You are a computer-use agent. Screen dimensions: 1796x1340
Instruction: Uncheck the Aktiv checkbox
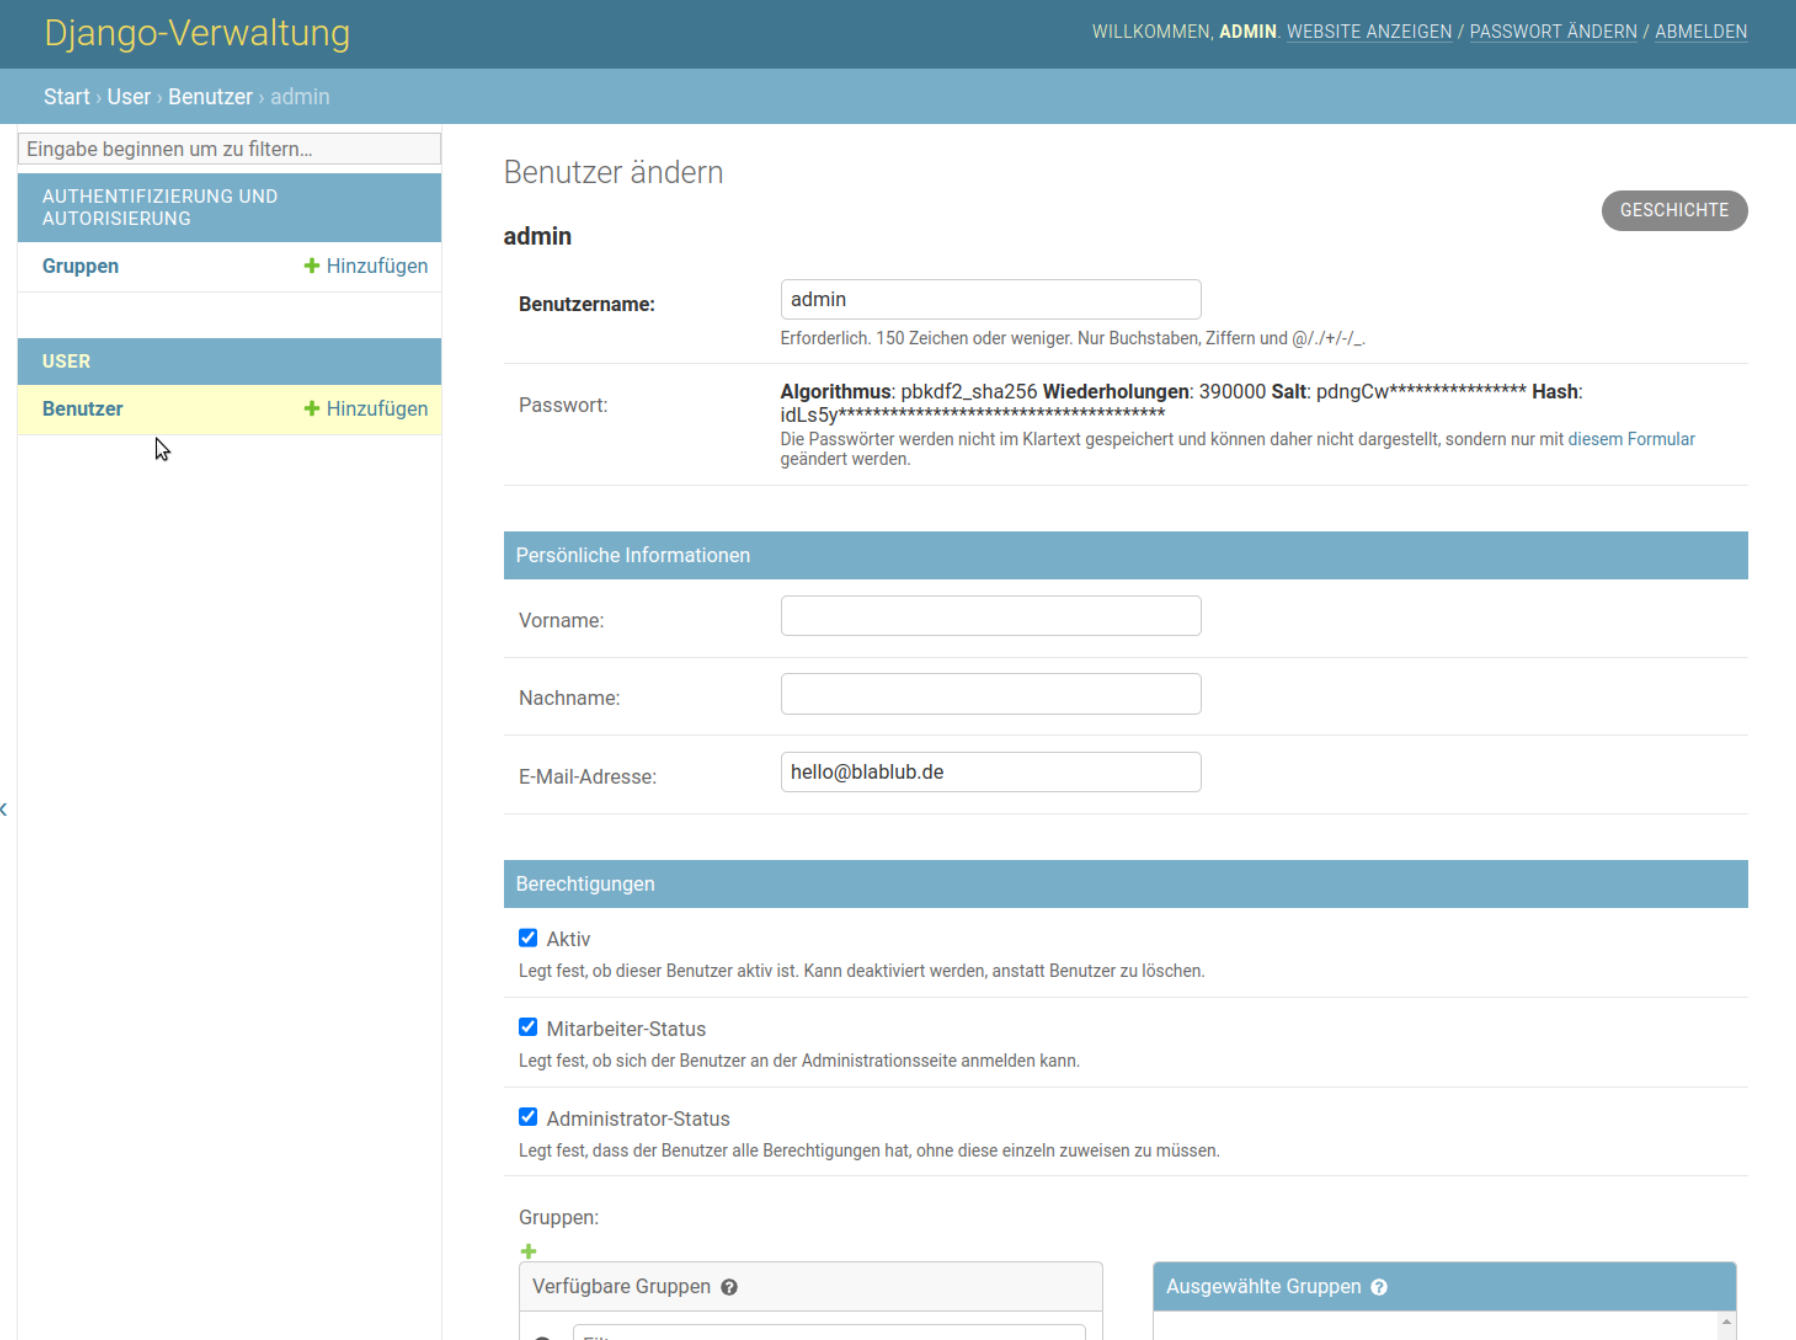[528, 938]
